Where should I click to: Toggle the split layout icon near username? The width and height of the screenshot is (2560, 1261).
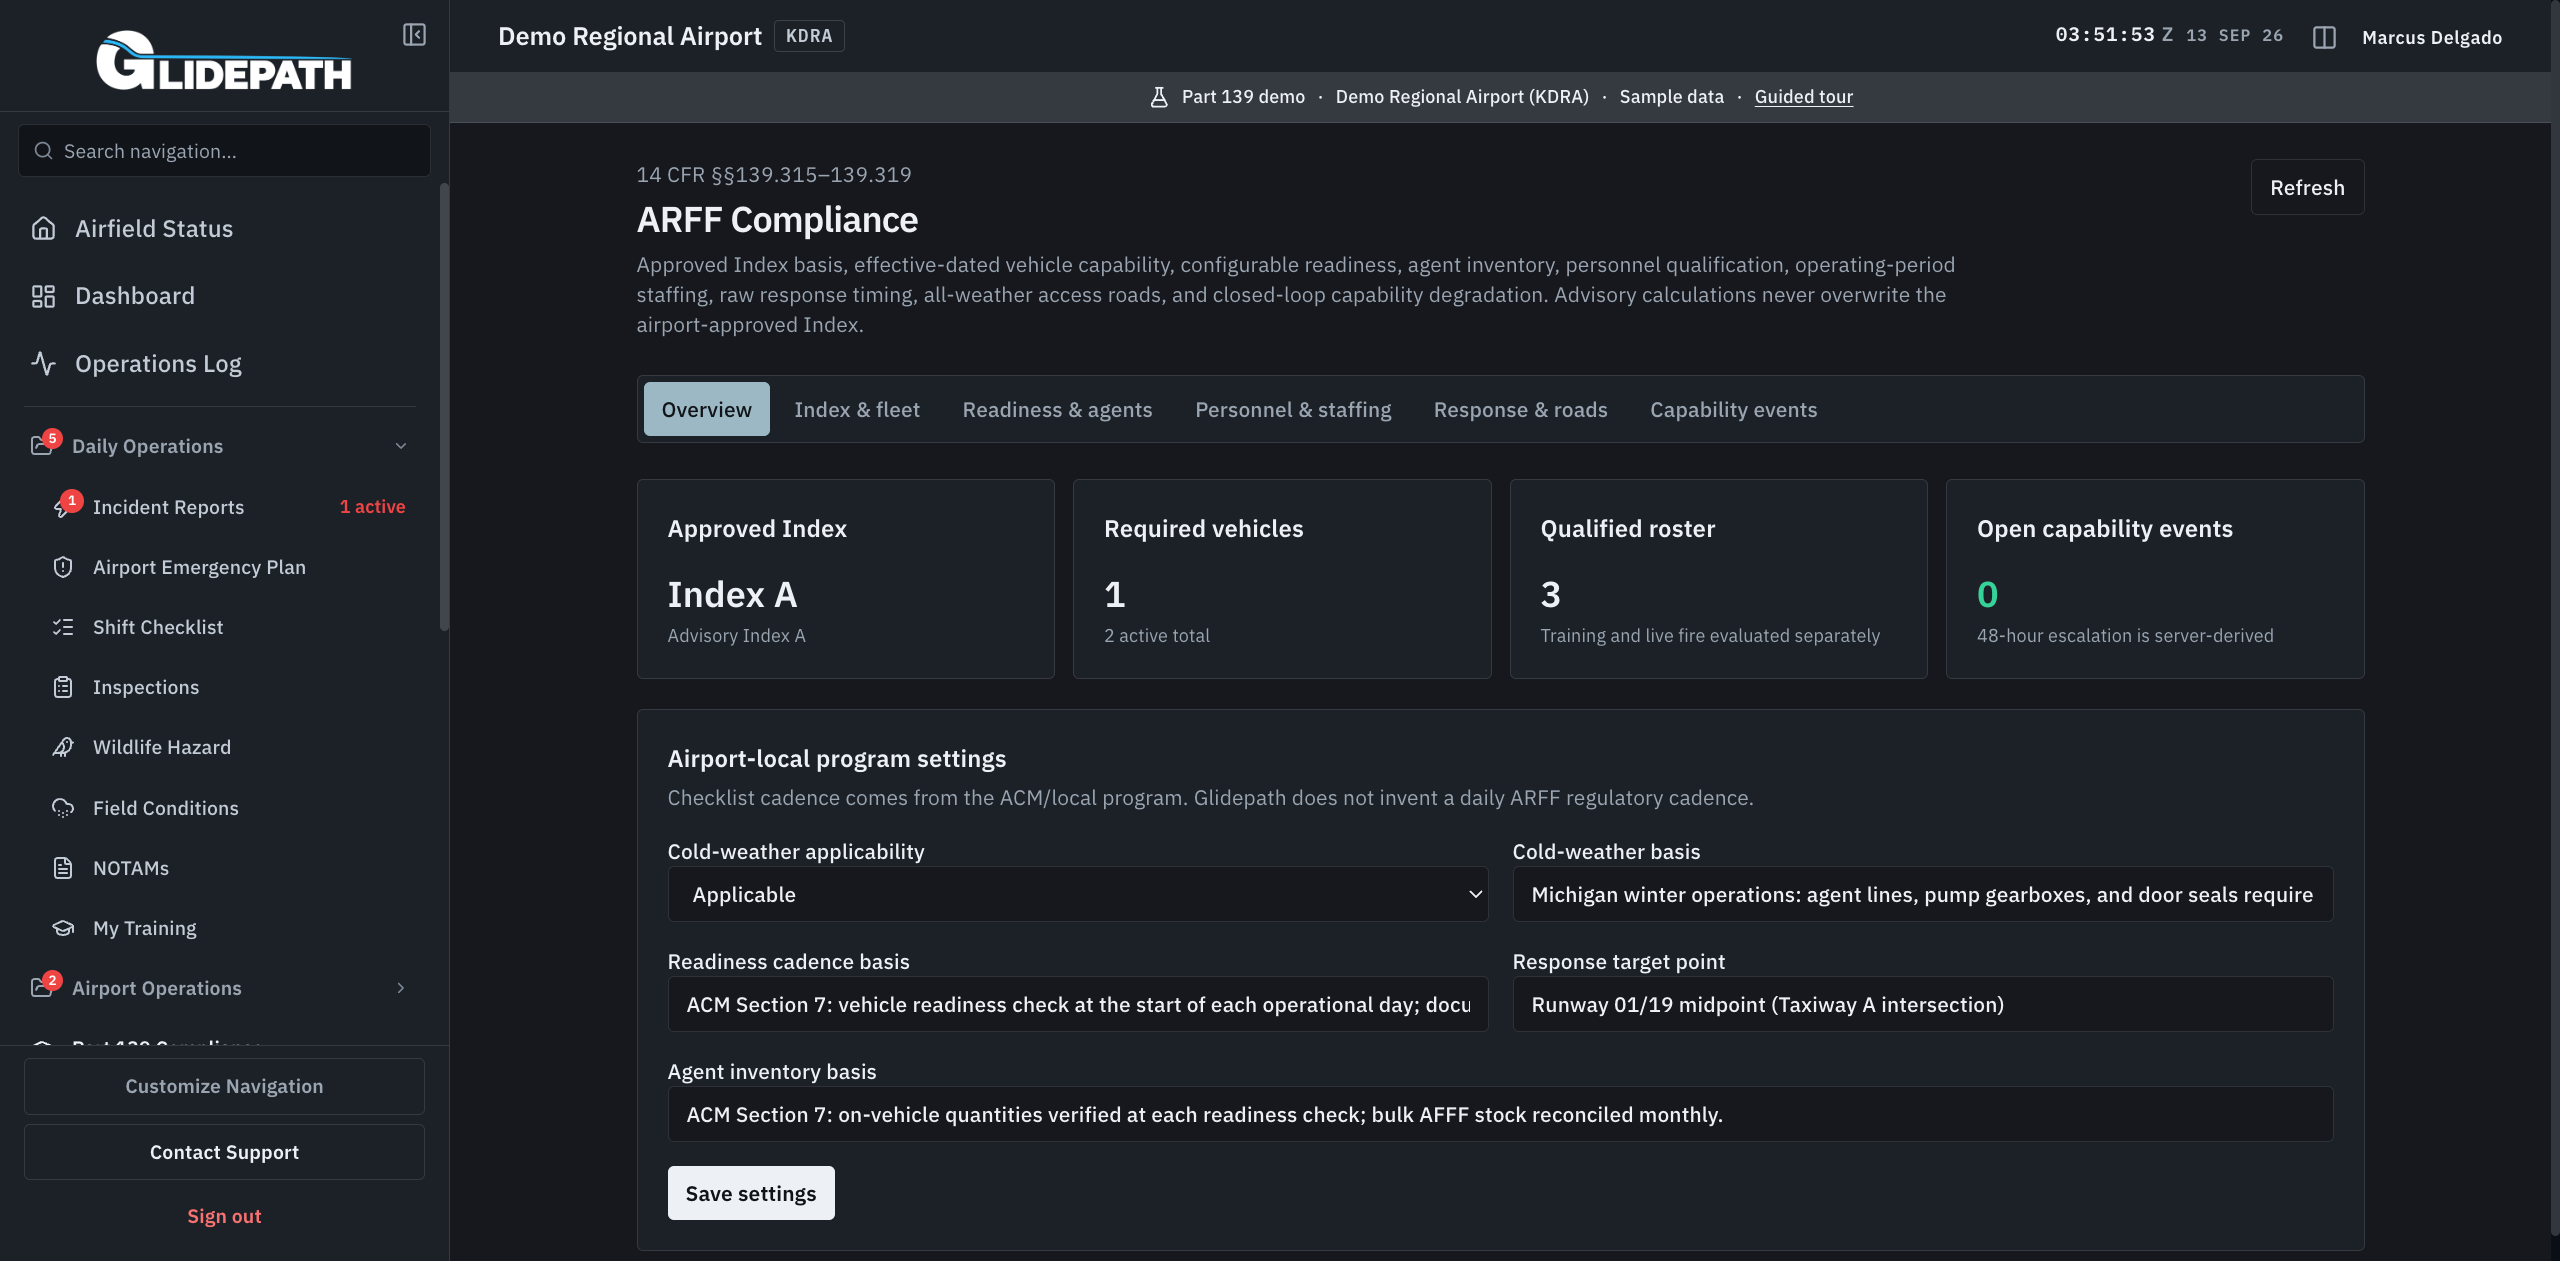pos(2324,37)
